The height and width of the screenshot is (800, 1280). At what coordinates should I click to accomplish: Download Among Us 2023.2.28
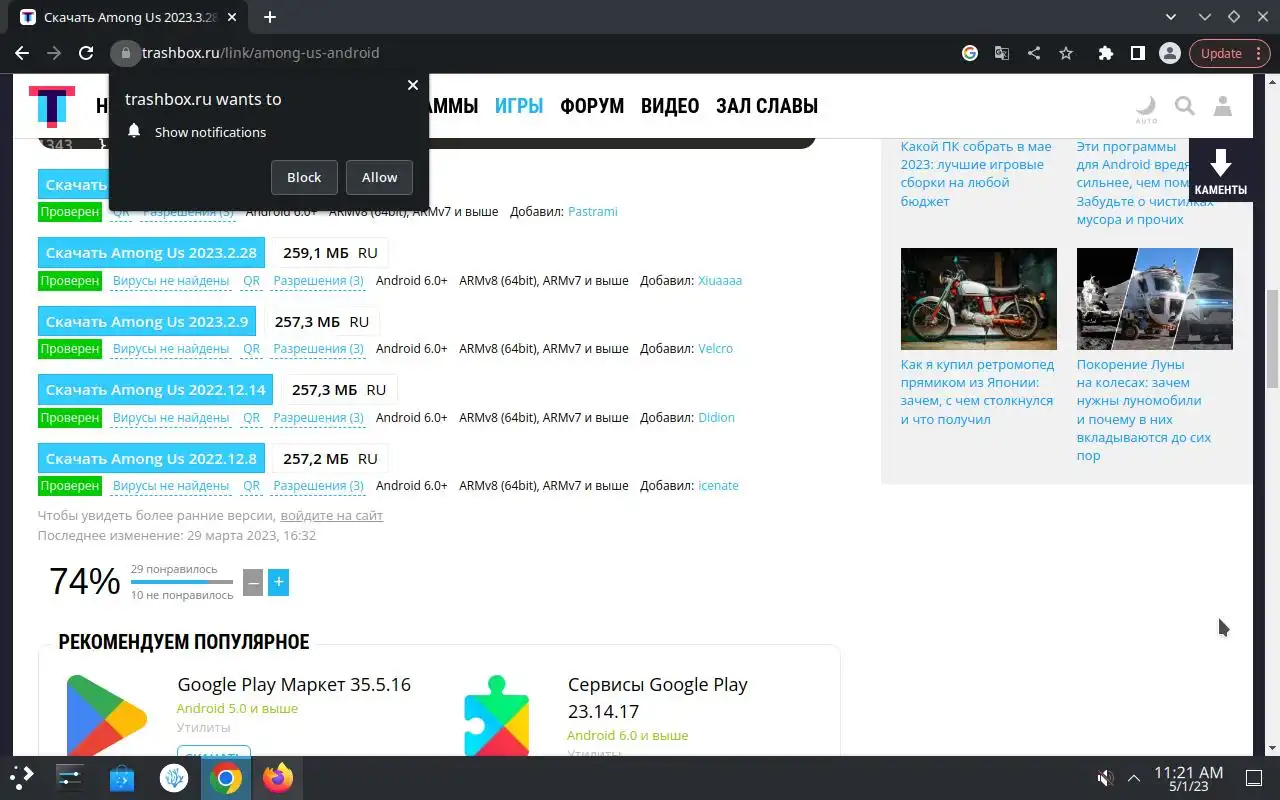coord(151,253)
